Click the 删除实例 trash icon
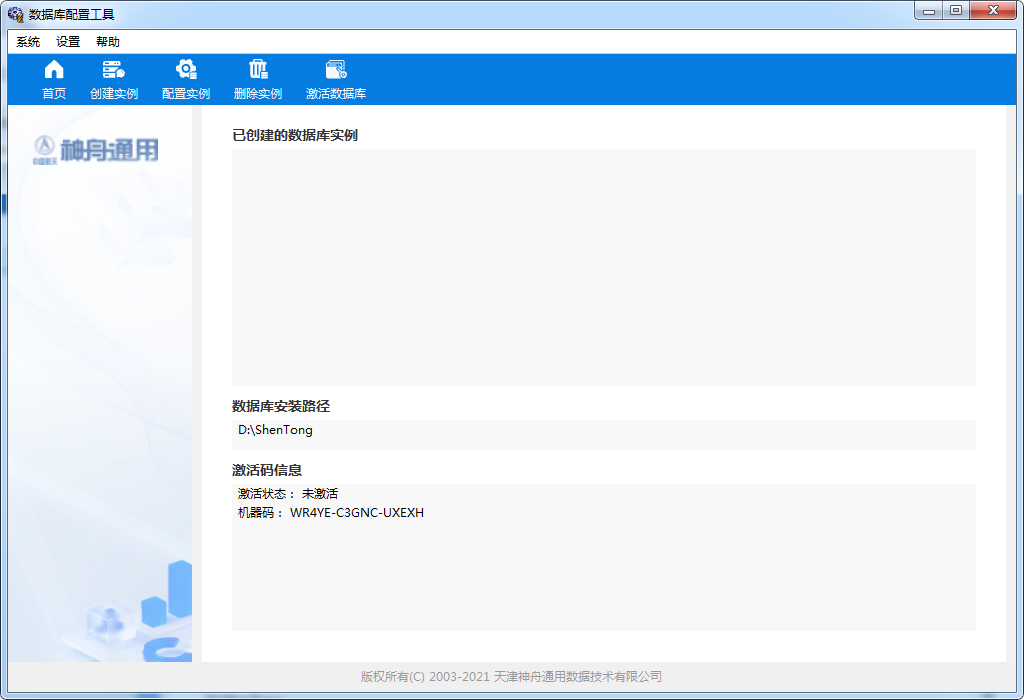The image size is (1024, 700). point(257,79)
